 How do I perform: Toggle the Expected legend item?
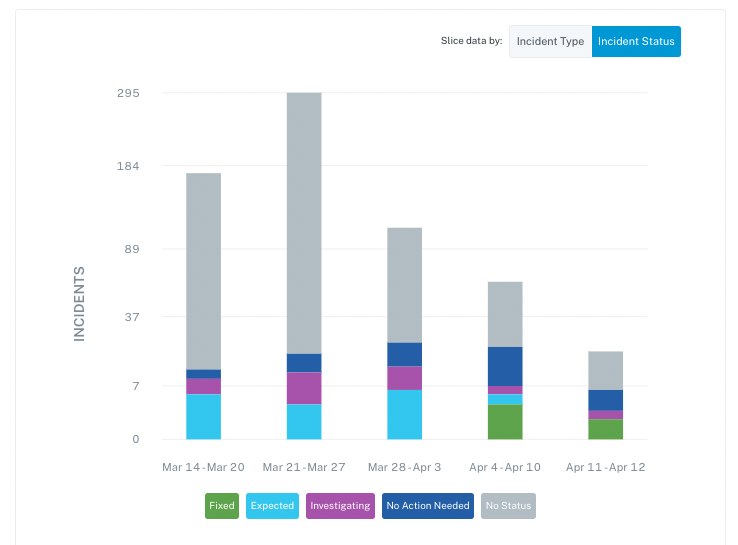click(272, 506)
